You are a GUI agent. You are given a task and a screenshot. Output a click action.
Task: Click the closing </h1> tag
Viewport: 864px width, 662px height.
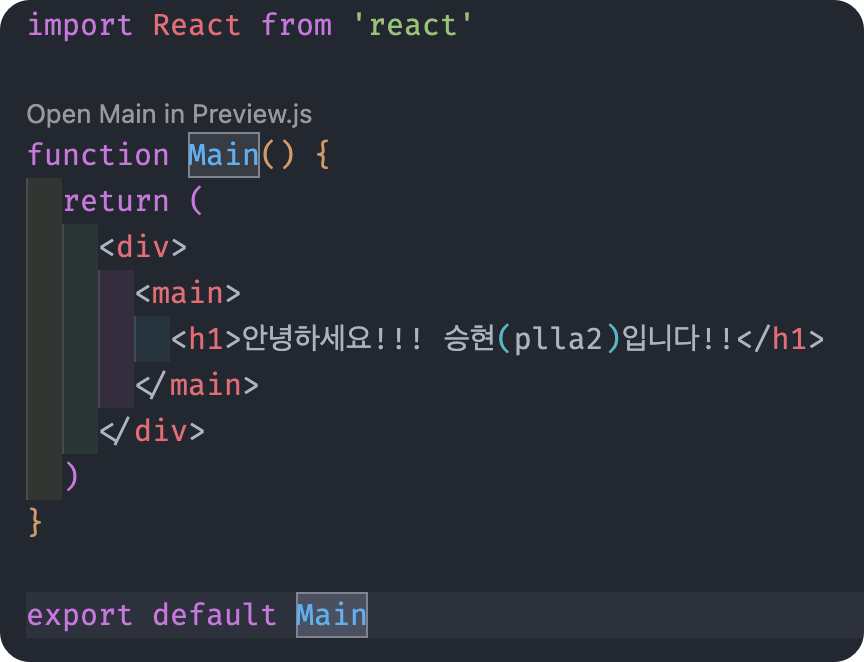[x=780, y=339]
